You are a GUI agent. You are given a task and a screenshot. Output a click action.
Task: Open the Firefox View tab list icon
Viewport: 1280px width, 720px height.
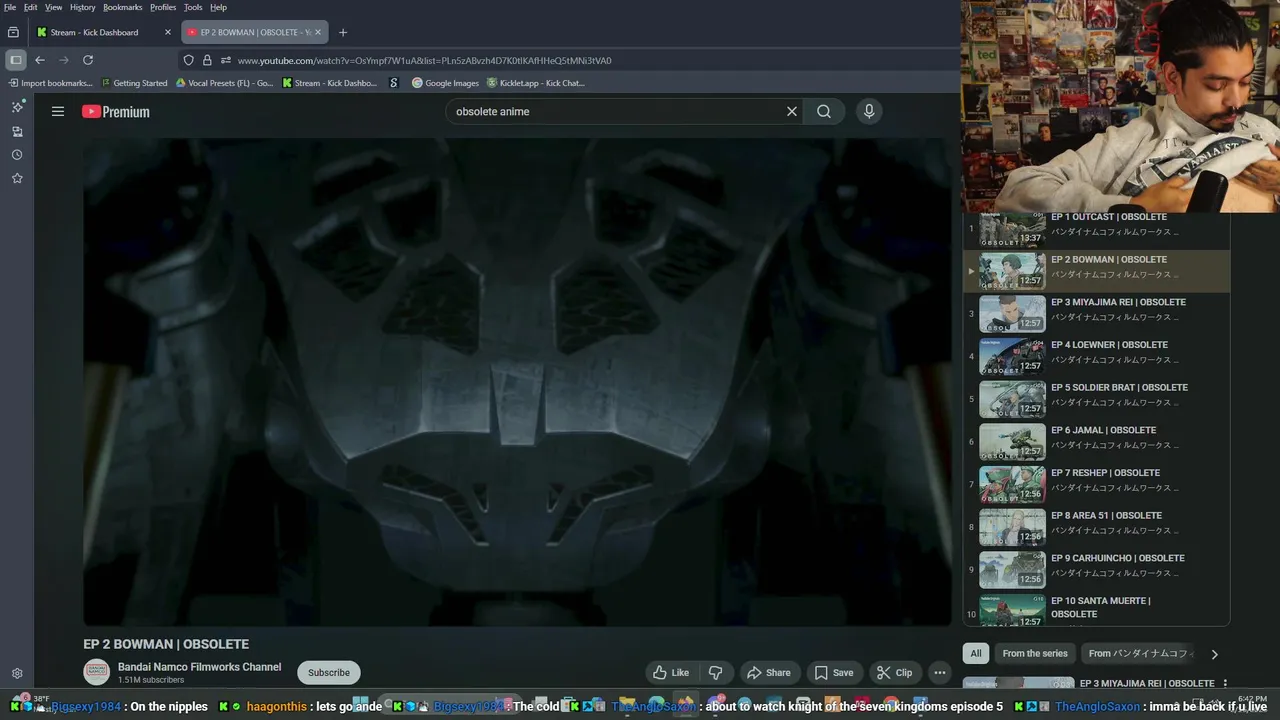(x=13, y=32)
